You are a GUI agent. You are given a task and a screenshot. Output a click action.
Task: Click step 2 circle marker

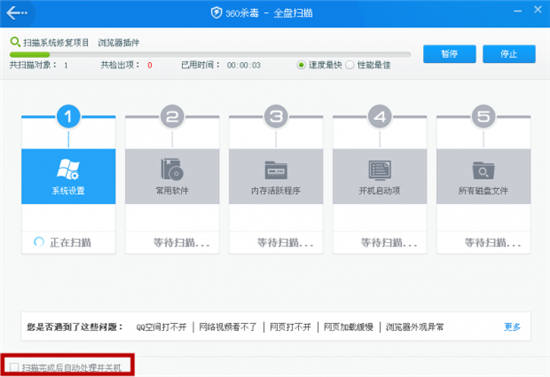click(x=172, y=116)
